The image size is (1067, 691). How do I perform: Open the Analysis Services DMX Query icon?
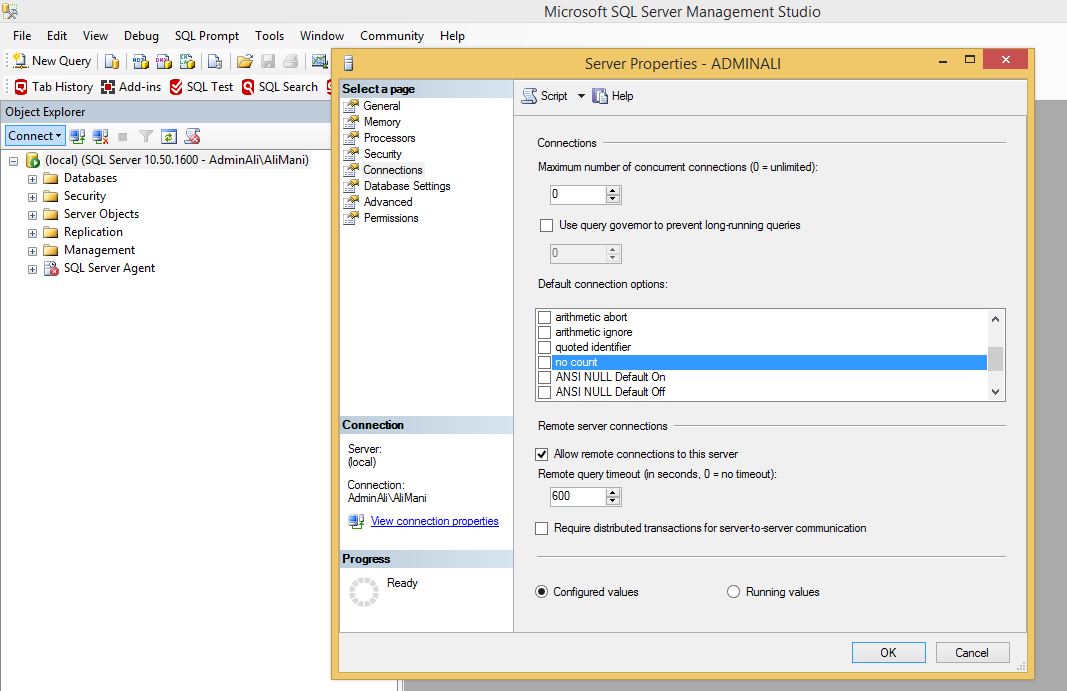(x=164, y=62)
